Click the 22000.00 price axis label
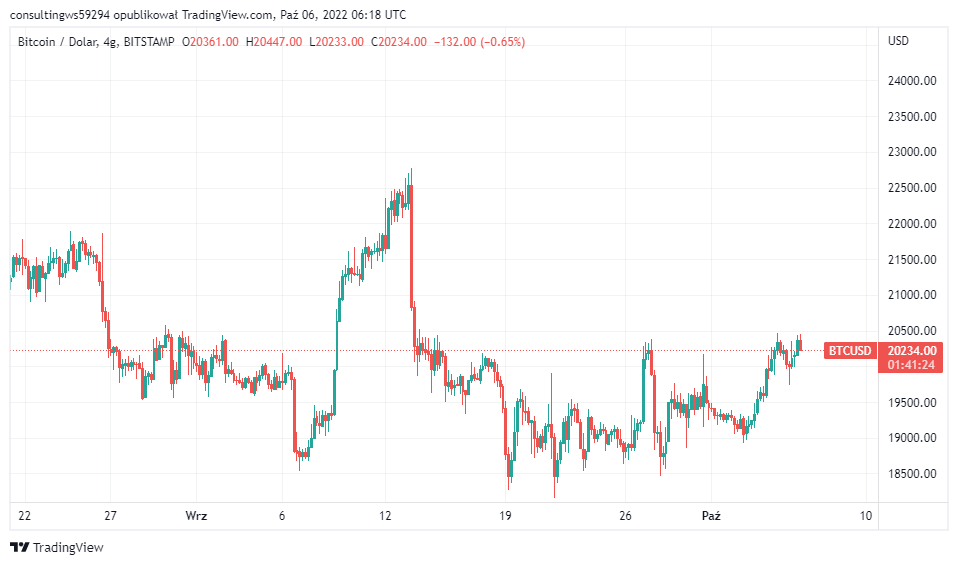The width and height of the screenshot is (958, 565). [912, 223]
